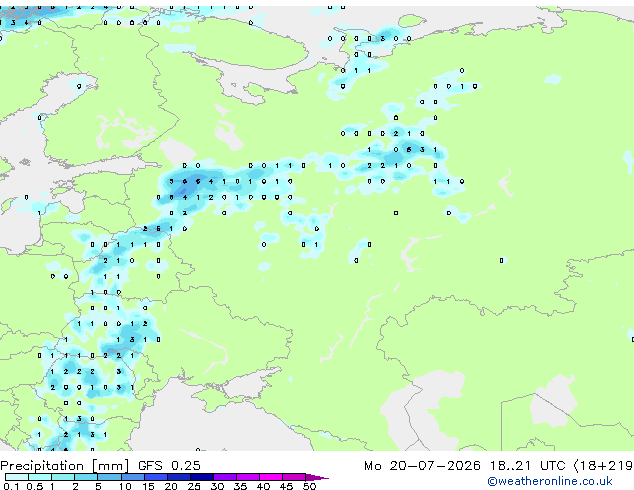Click the legend value "50"

pos(309,486)
